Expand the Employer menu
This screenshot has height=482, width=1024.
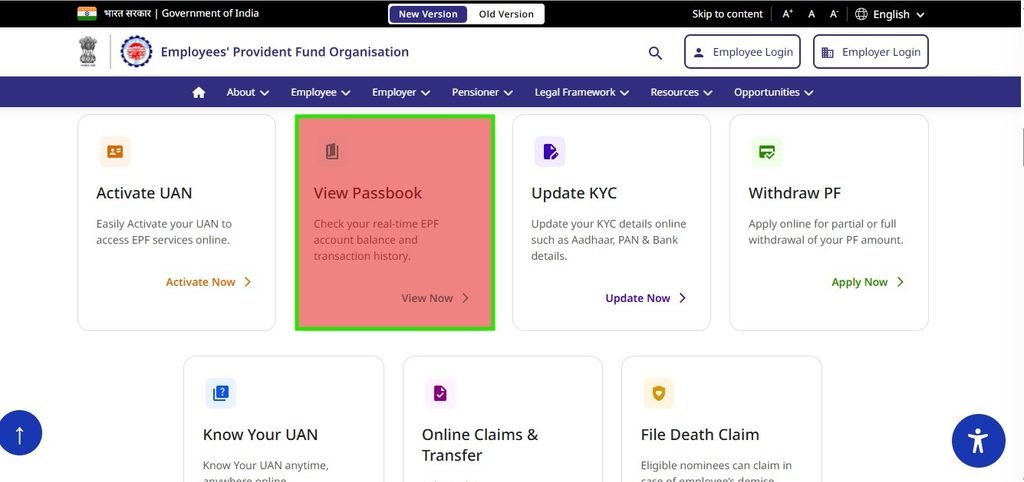point(401,92)
